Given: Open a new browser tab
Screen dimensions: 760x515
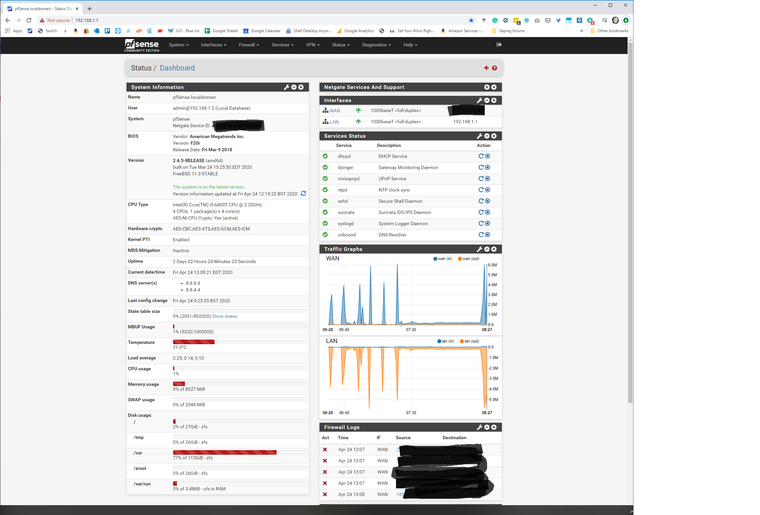Looking at the screenshot, I should tap(89, 9).
